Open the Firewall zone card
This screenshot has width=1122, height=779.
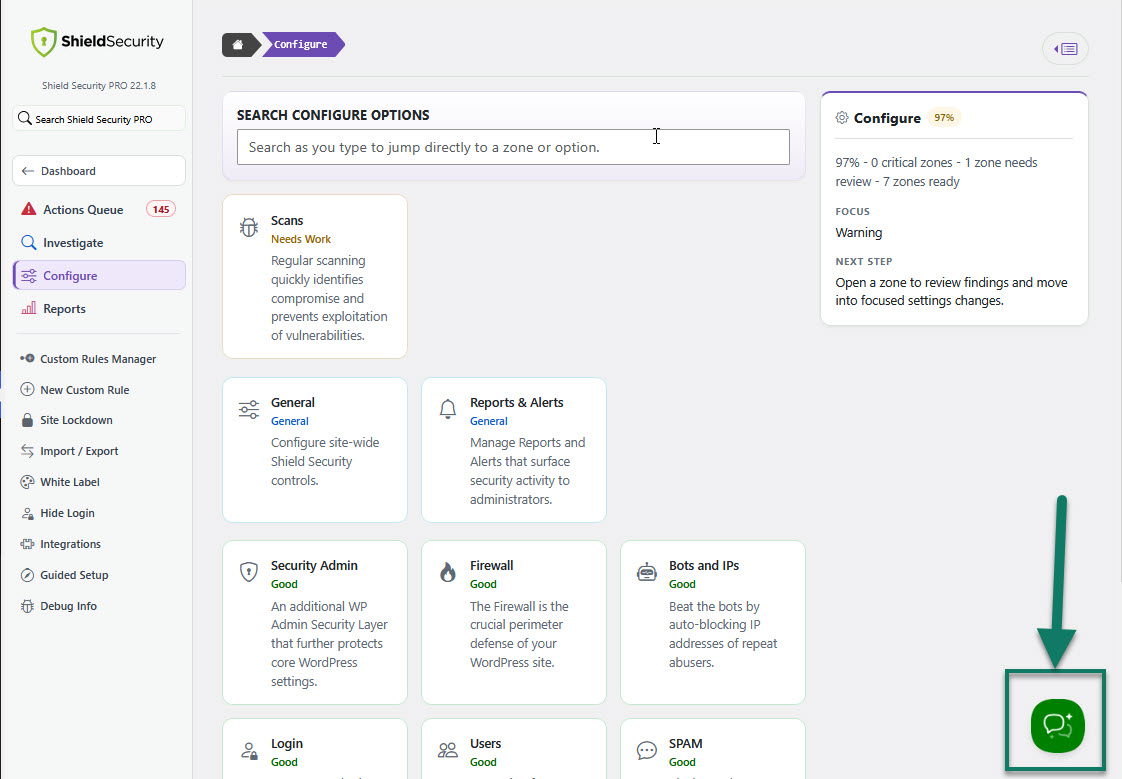point(514,622)
